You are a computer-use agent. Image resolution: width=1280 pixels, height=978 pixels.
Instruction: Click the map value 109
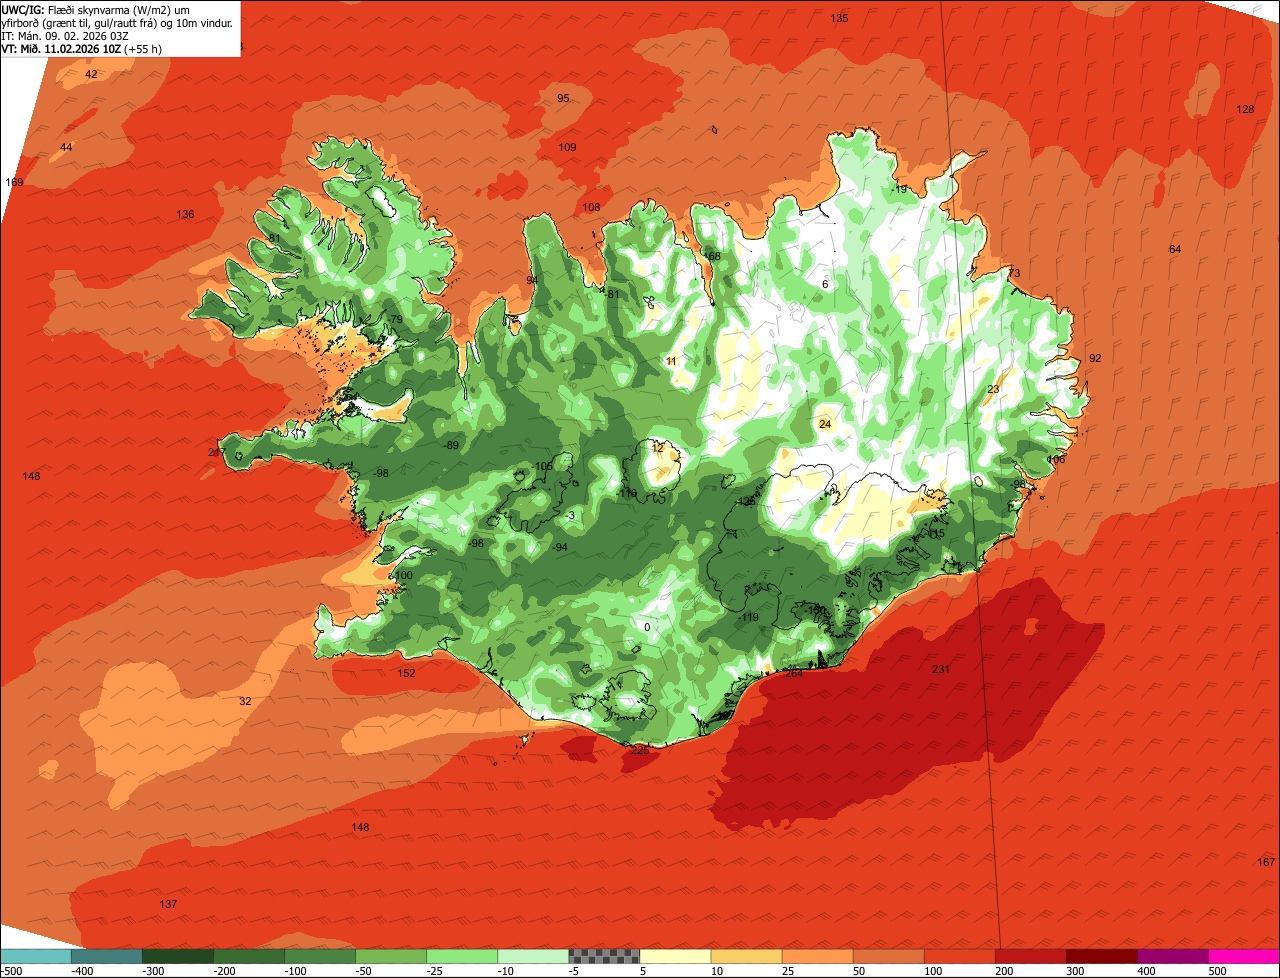coord(567,148)
